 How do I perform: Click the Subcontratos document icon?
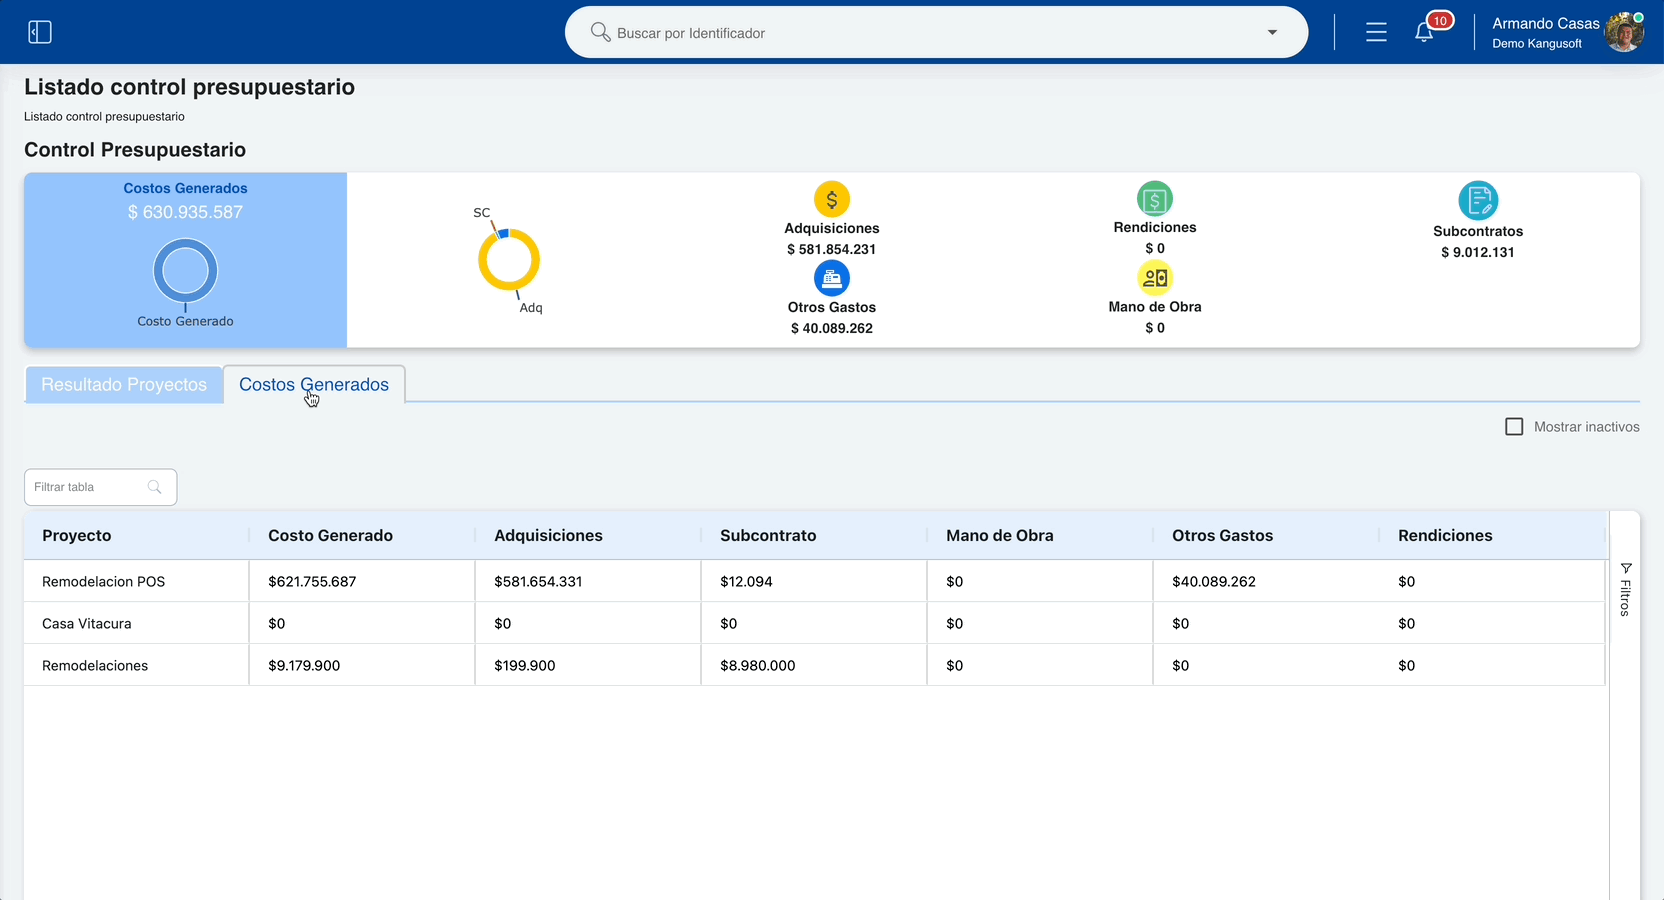[1478, 200]
